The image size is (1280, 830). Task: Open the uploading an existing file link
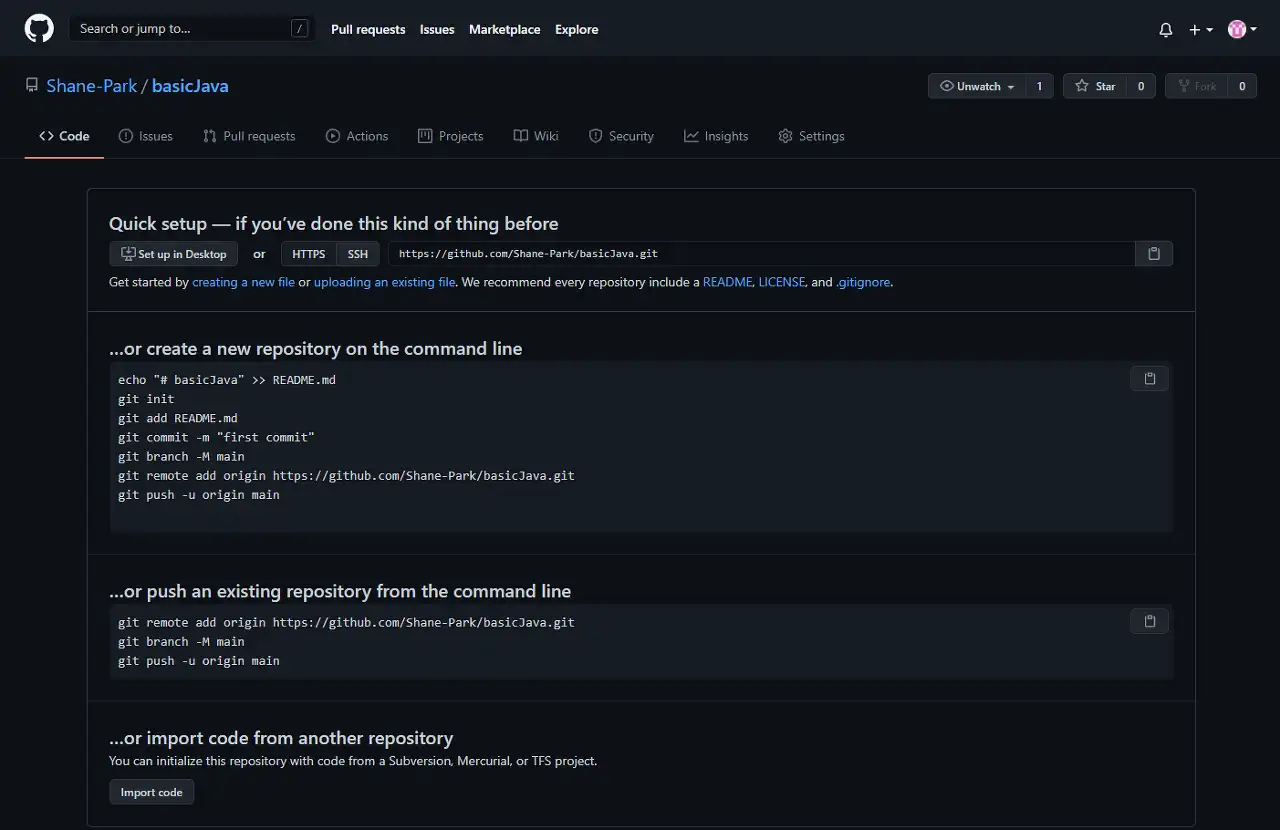pos(385,282)
